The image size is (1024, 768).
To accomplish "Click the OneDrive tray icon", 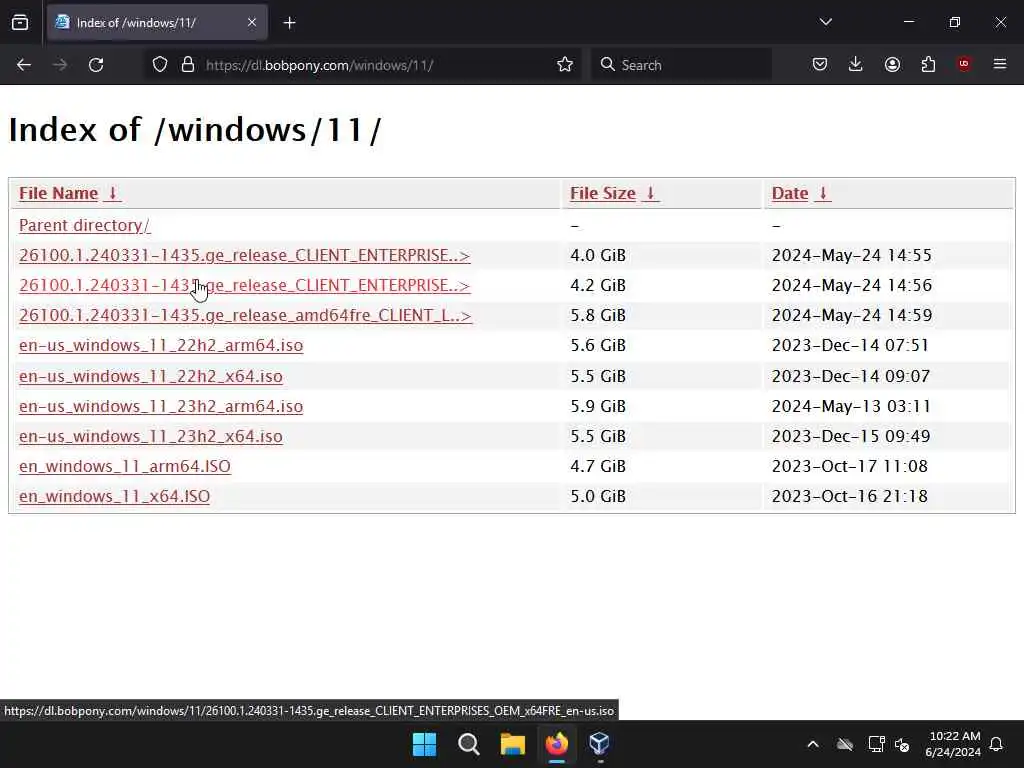I will (x=845, y=744).
